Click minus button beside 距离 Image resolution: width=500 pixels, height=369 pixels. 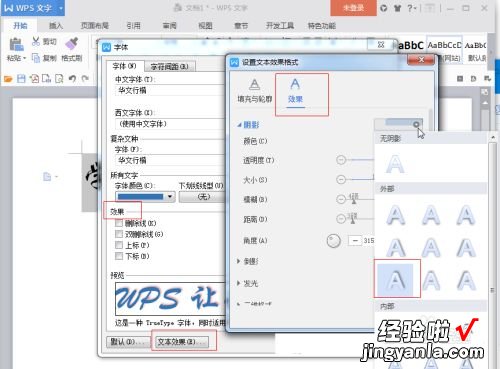(341, 219)
